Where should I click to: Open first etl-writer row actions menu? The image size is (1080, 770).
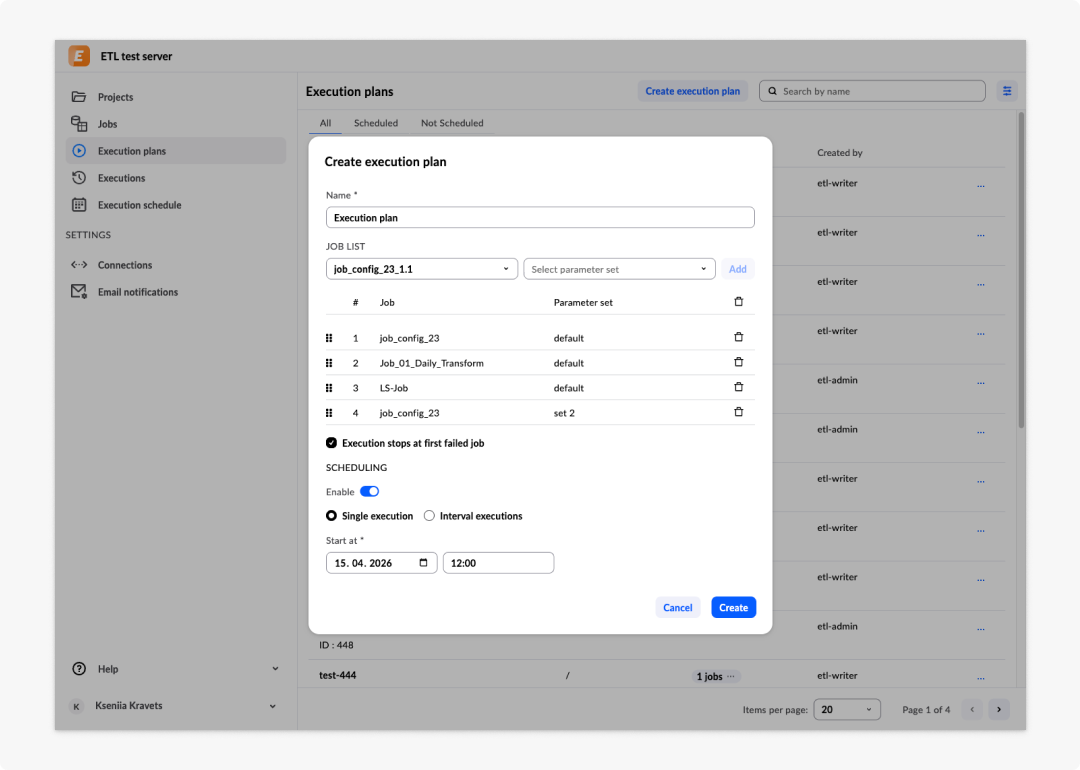coord(981,186)
